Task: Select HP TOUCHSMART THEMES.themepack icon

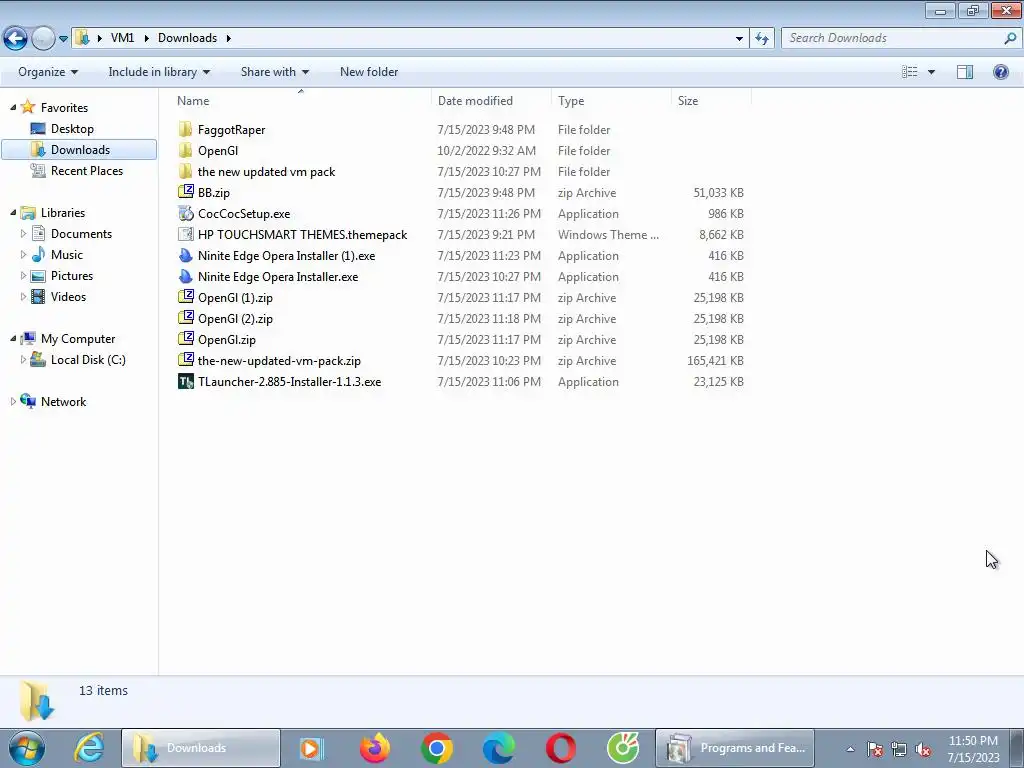Action: coord(185,234)
